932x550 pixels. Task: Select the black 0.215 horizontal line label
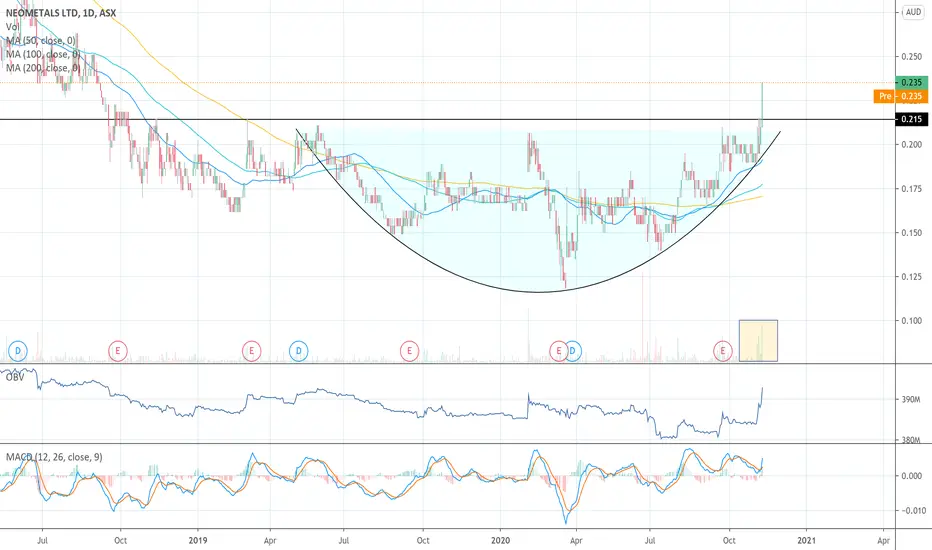911,120
